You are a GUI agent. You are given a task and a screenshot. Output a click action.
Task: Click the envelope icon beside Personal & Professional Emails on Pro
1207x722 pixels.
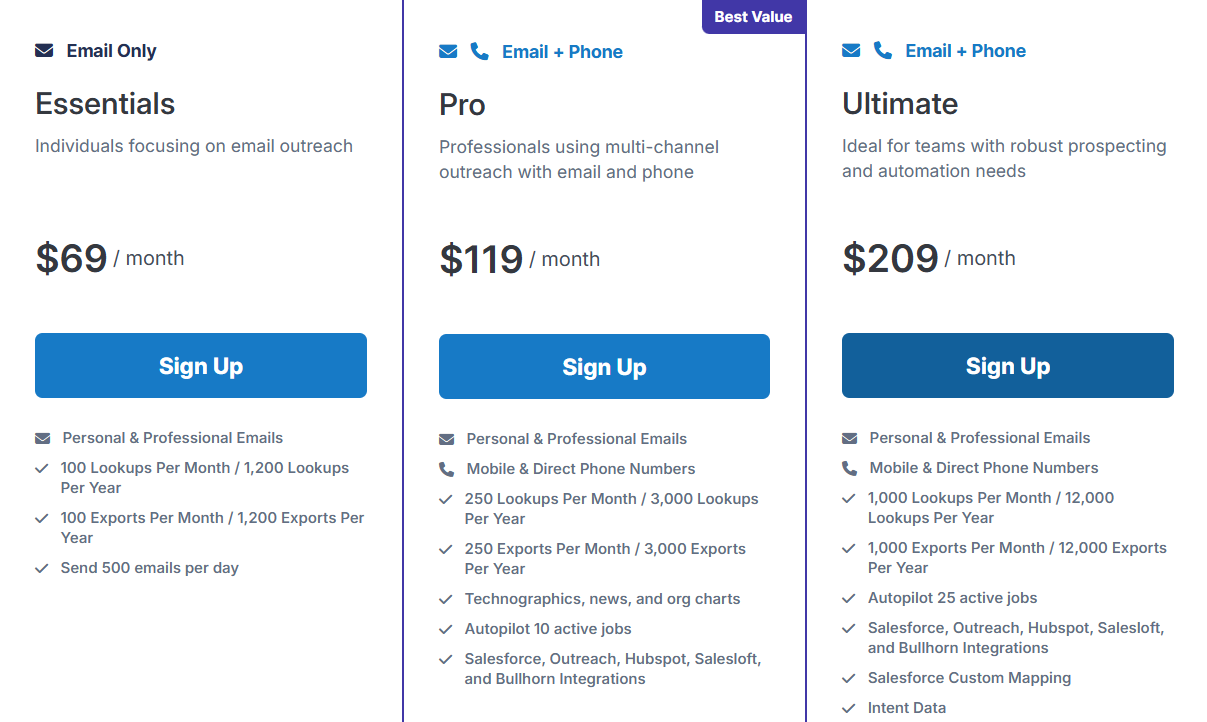(x=445, y=438)
